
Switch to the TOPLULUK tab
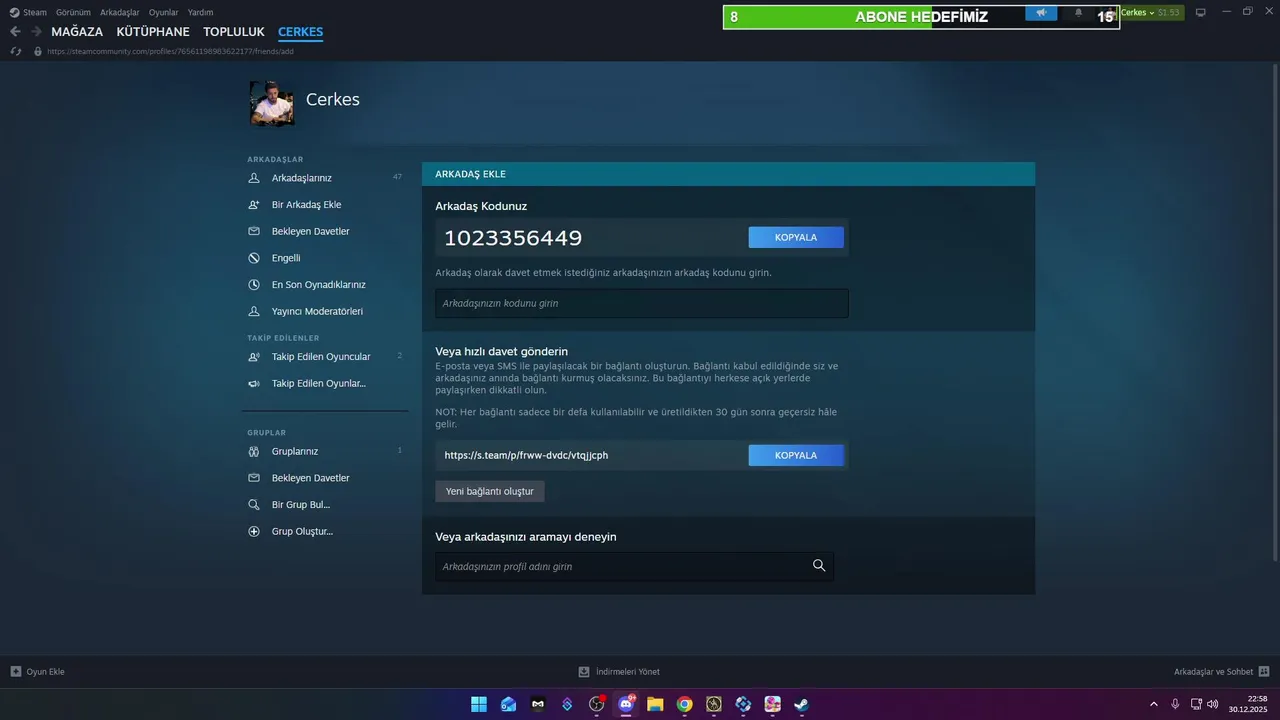pyautogui.click(x=234, y=32)
